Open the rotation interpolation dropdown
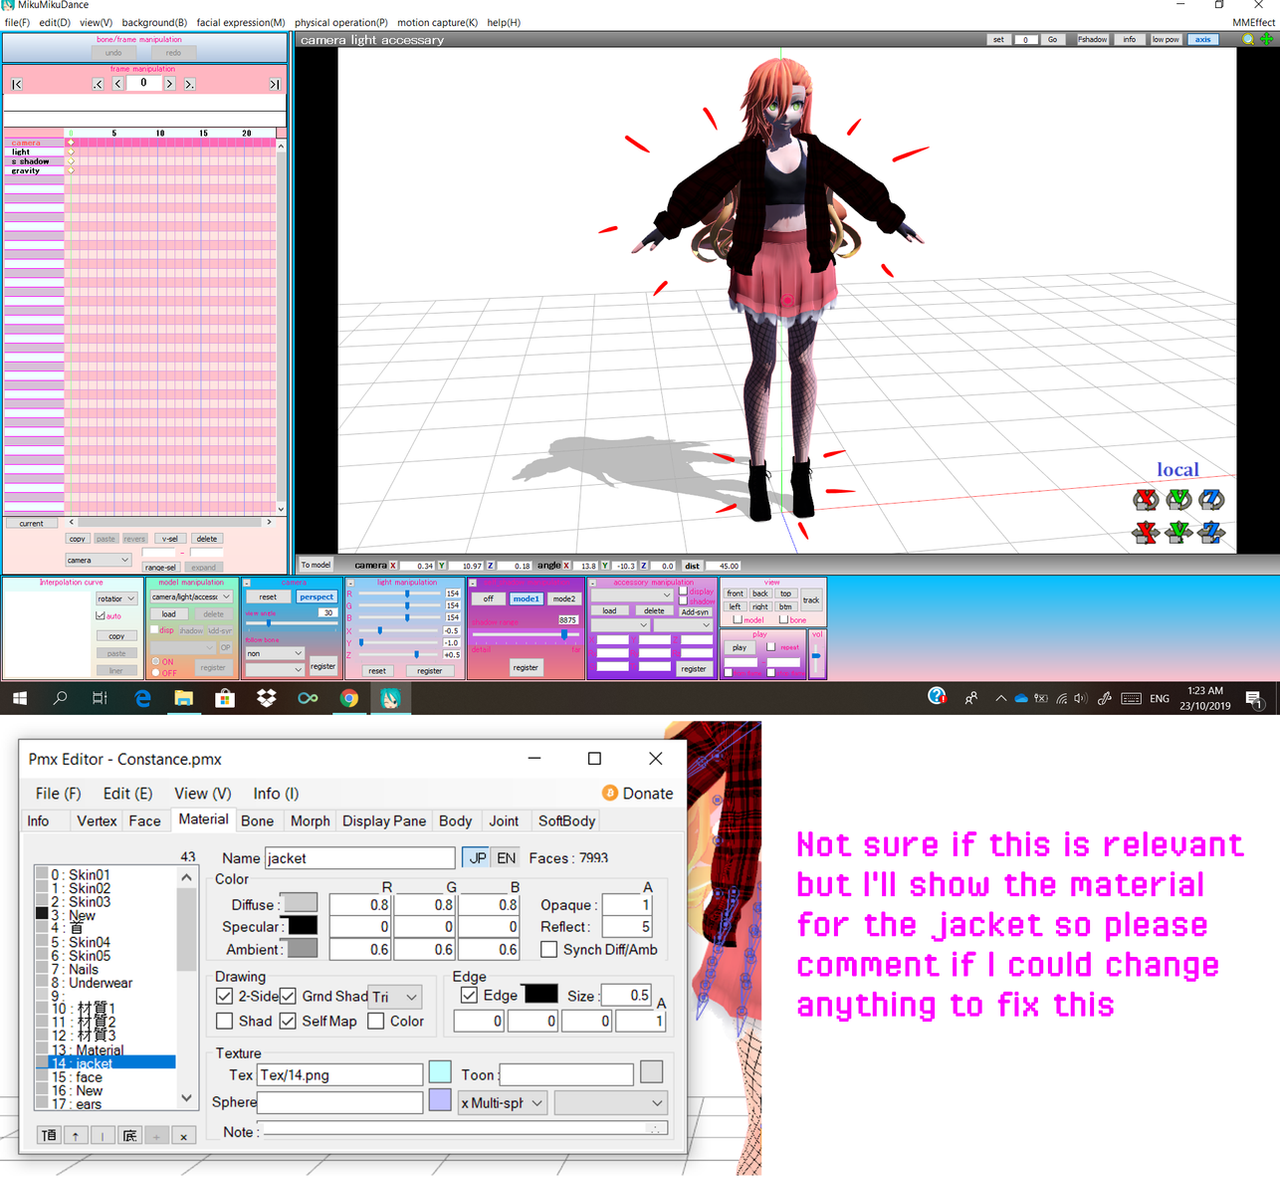 116,599
